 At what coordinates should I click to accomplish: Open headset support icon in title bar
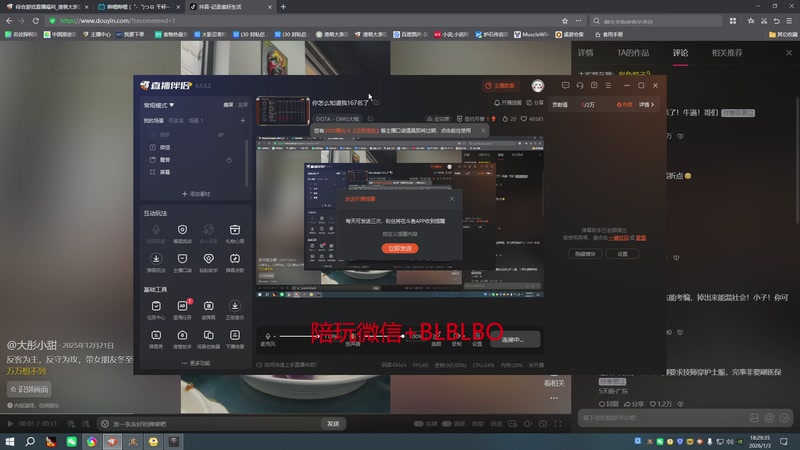point(580,85)
